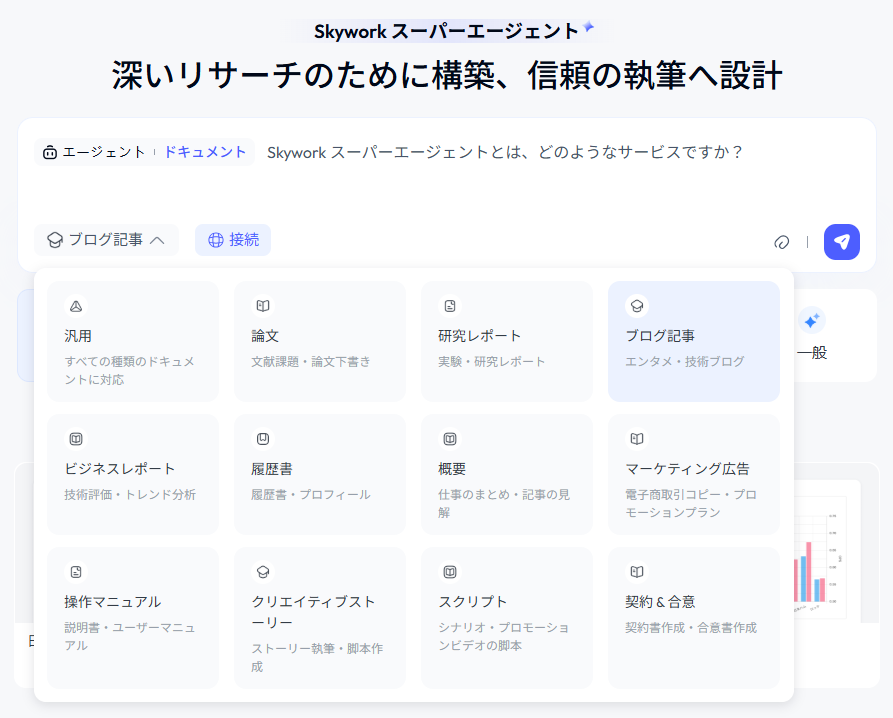893x718 pixels.
Task: Choose スクリプト option
Action: pyautogui.click(x=507, y=618)
